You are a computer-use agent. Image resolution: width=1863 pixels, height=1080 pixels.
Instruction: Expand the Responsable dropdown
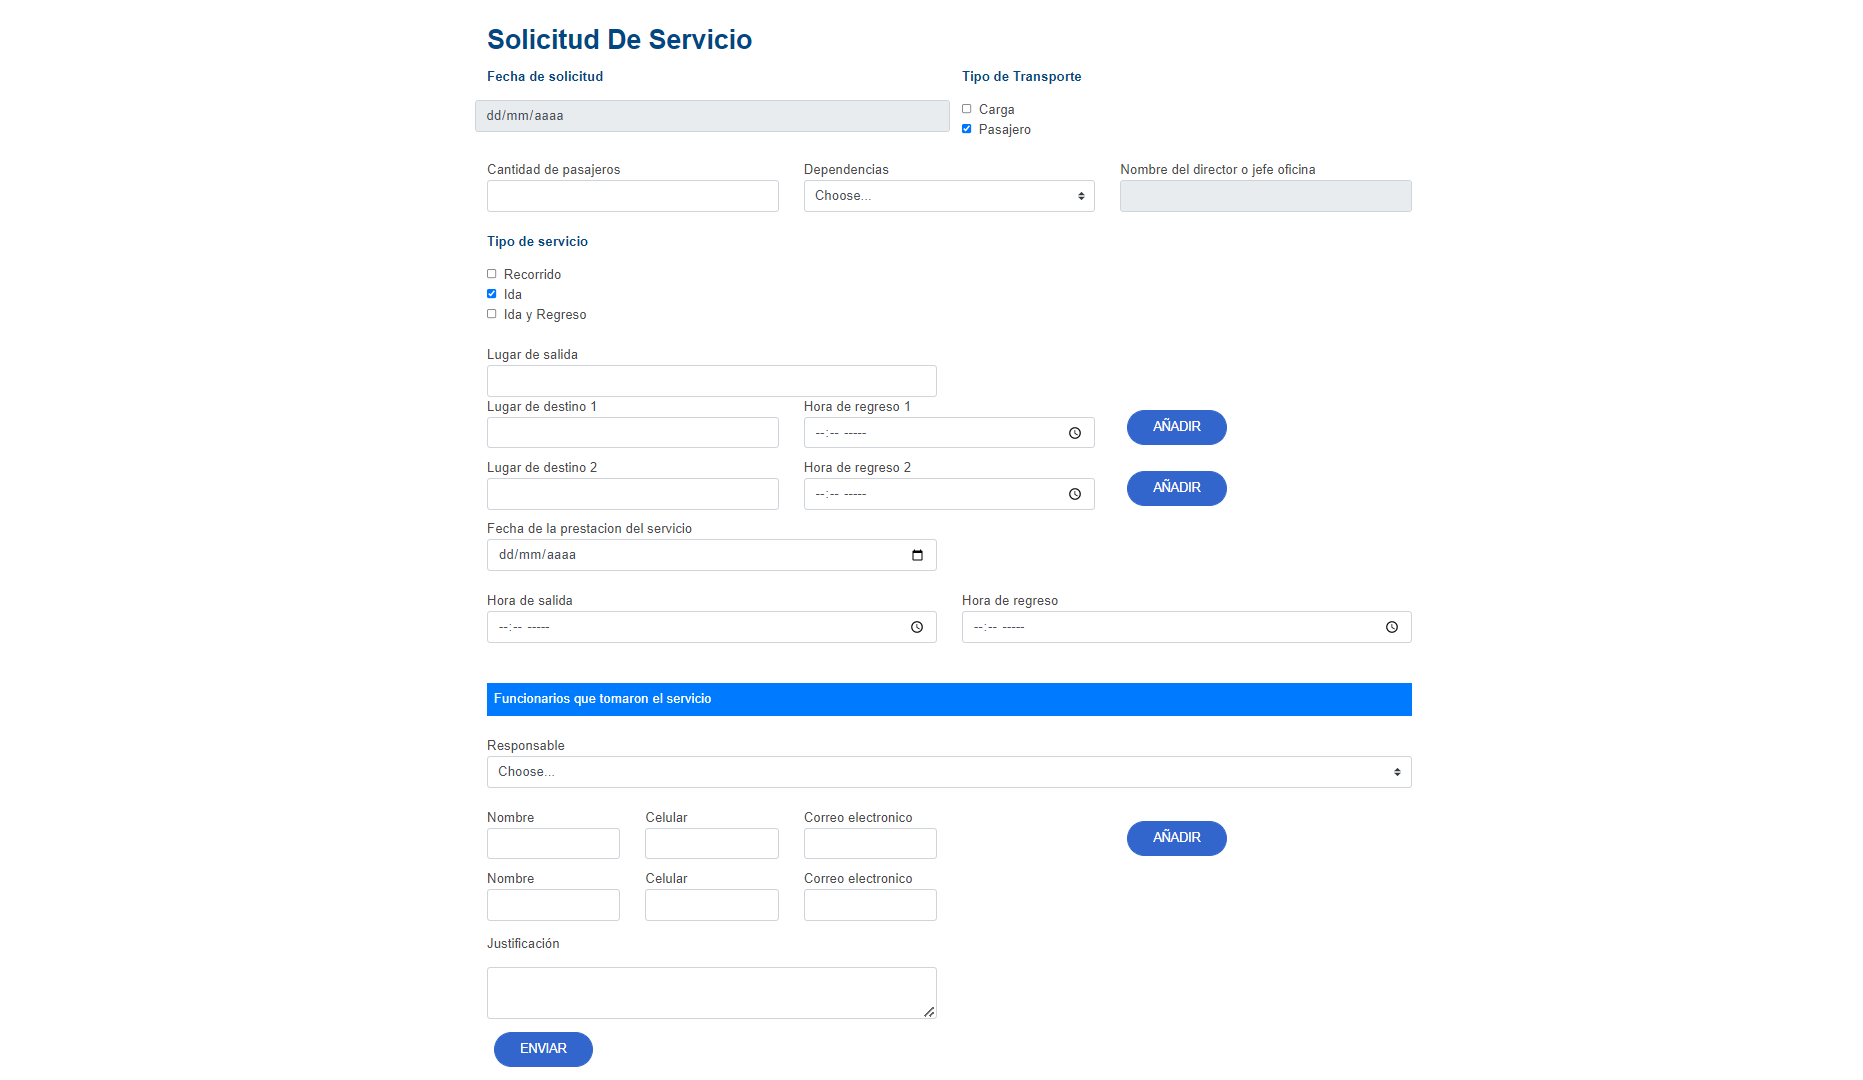point(949,772)
